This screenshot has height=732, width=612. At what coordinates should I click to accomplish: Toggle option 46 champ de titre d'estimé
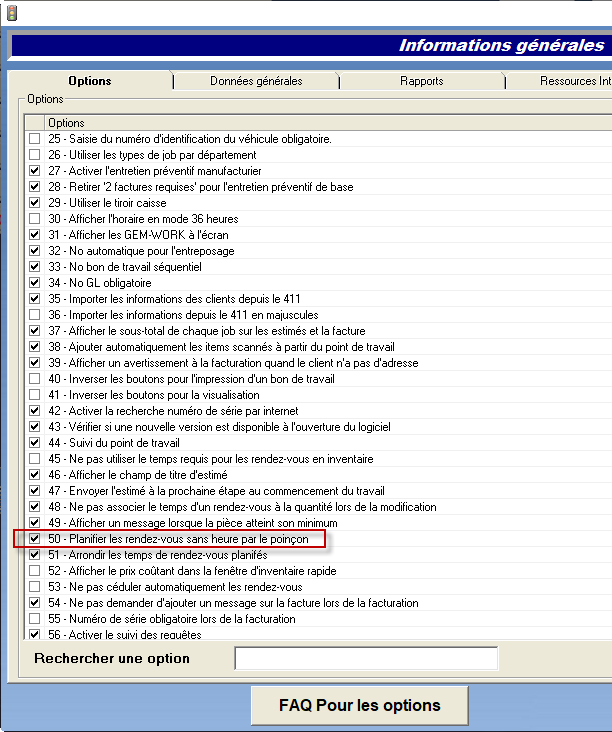(x=35, y=475)
